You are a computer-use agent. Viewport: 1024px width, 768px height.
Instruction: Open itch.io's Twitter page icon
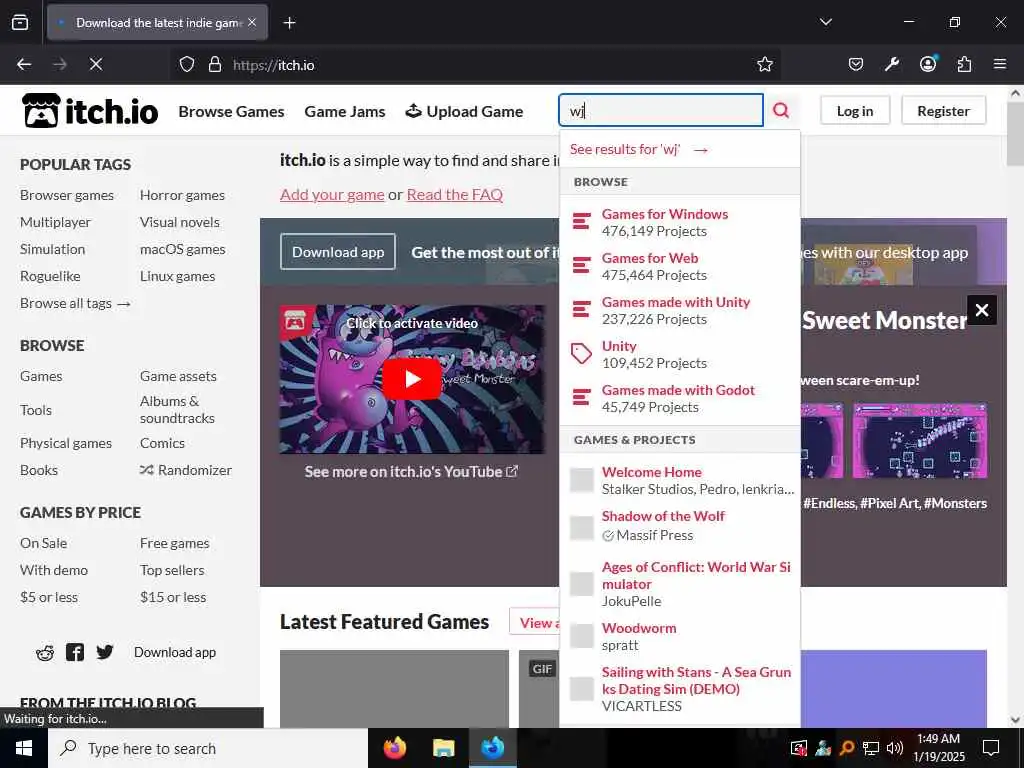[x=105, y=652]
